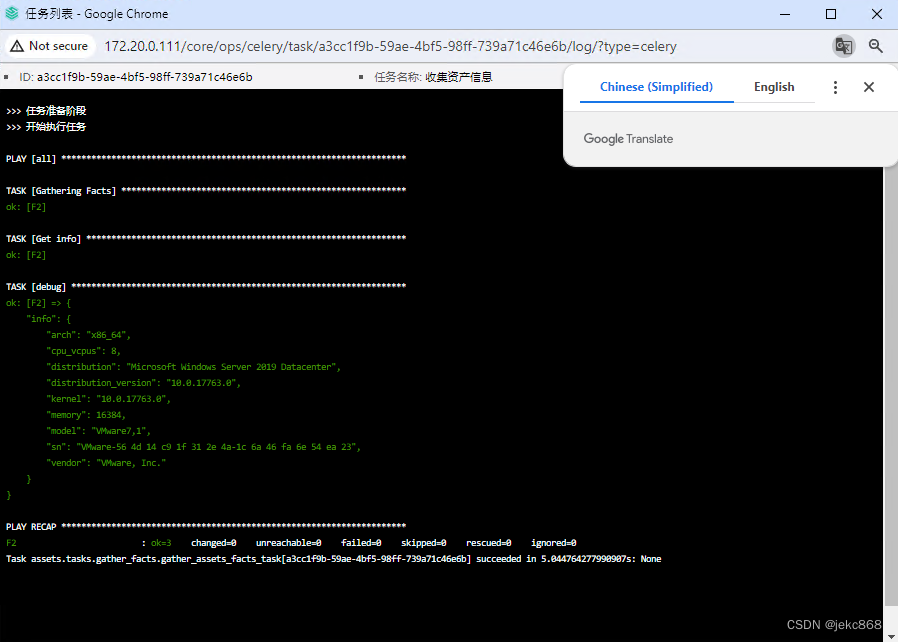The image size is (898, 642).
Task: Click the "kernel": "10.0.17763.0" line
Action: (x=108, y=399)
